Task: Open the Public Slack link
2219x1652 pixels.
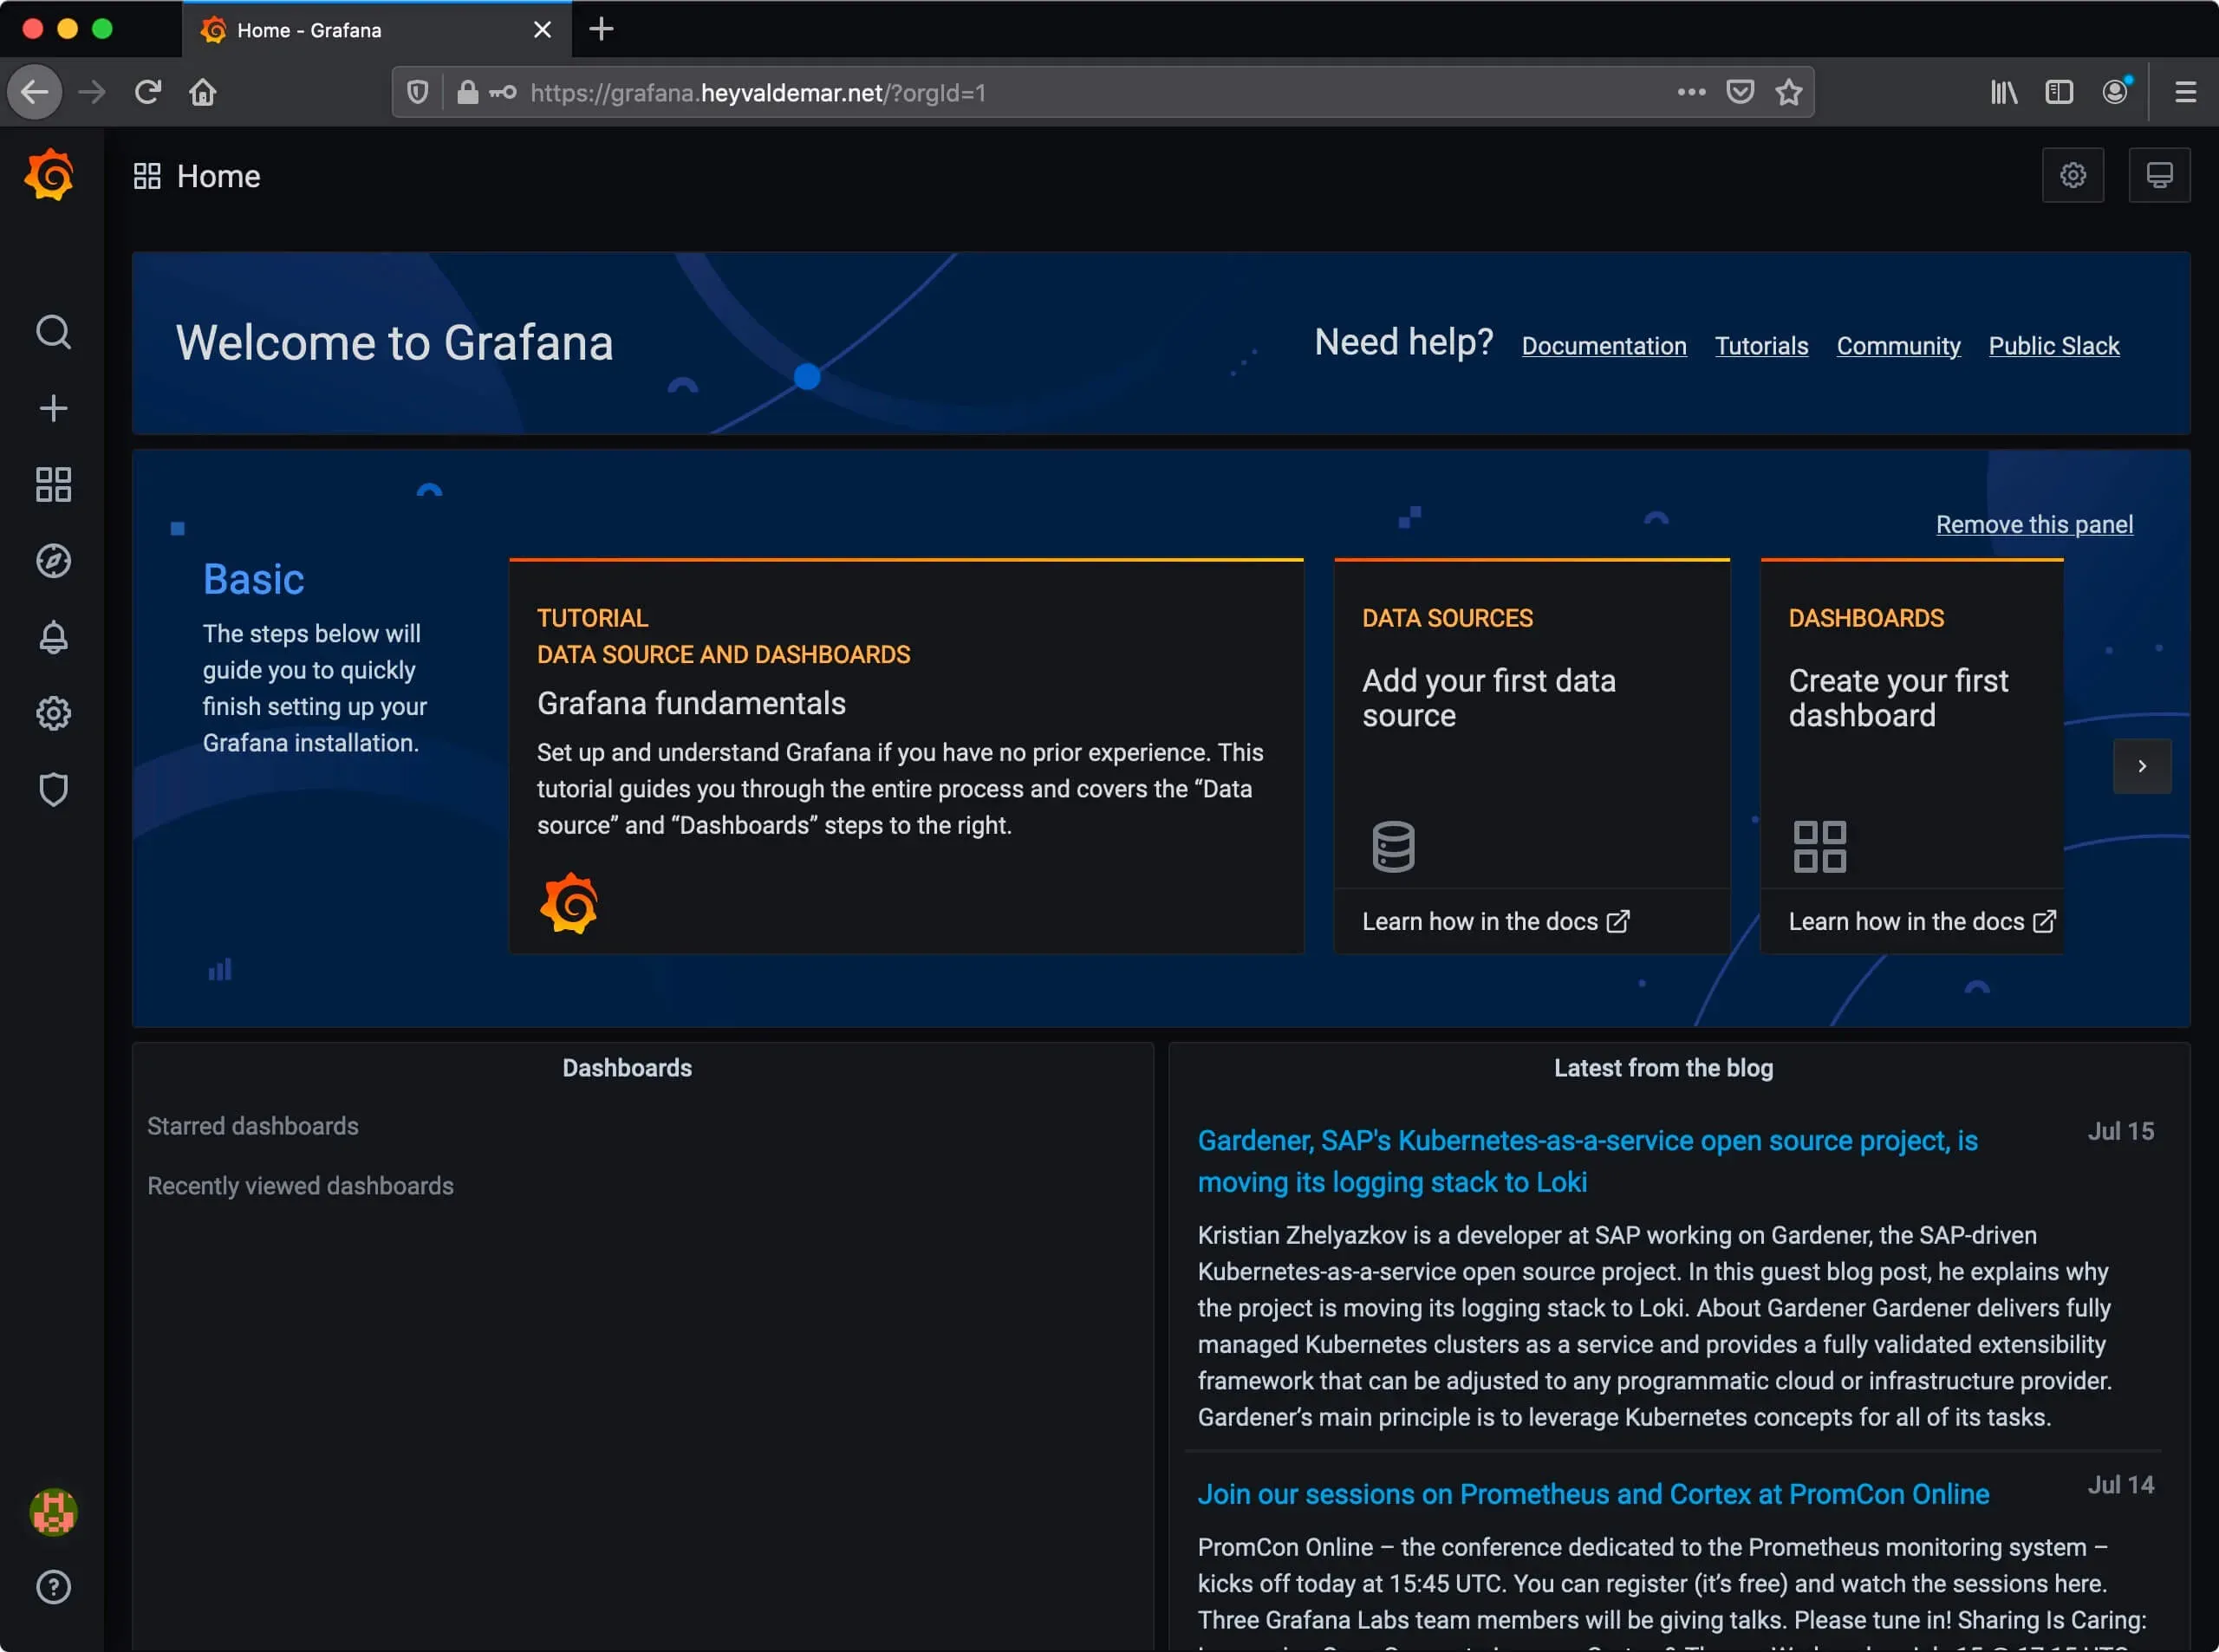Action: [x=2053, y=346]
